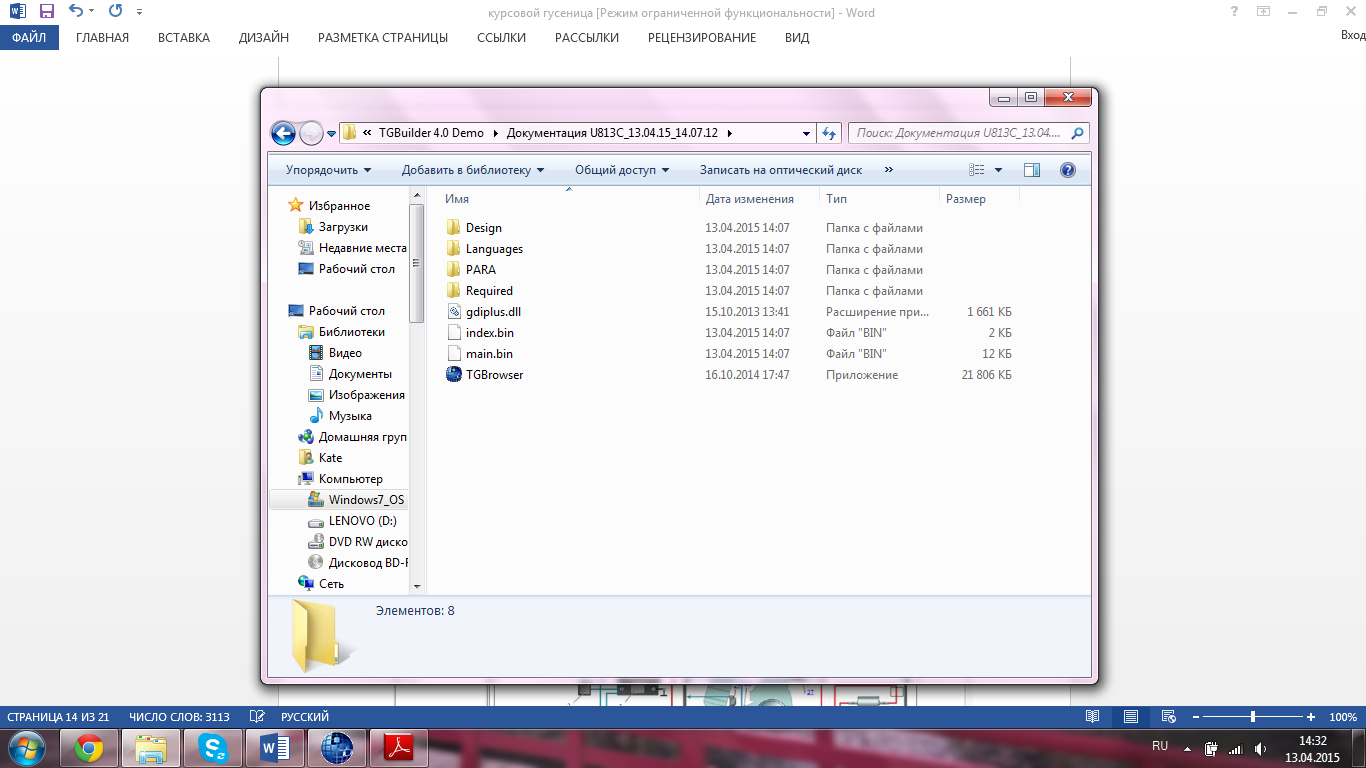
Task: Open the ФАЙЛ tab in Word
Action: (29, 38)
